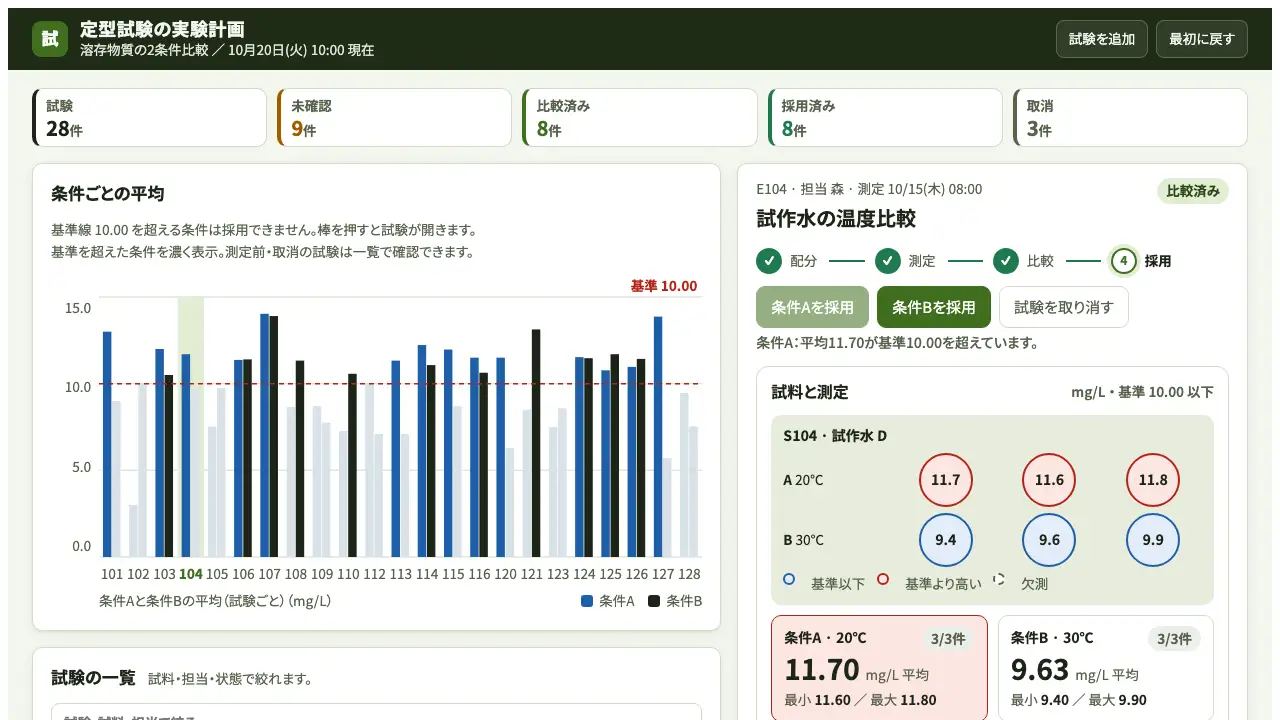The image size is (1280, 720).
Task: Click the 基準 10.00 red label
Action: (664, 286)
